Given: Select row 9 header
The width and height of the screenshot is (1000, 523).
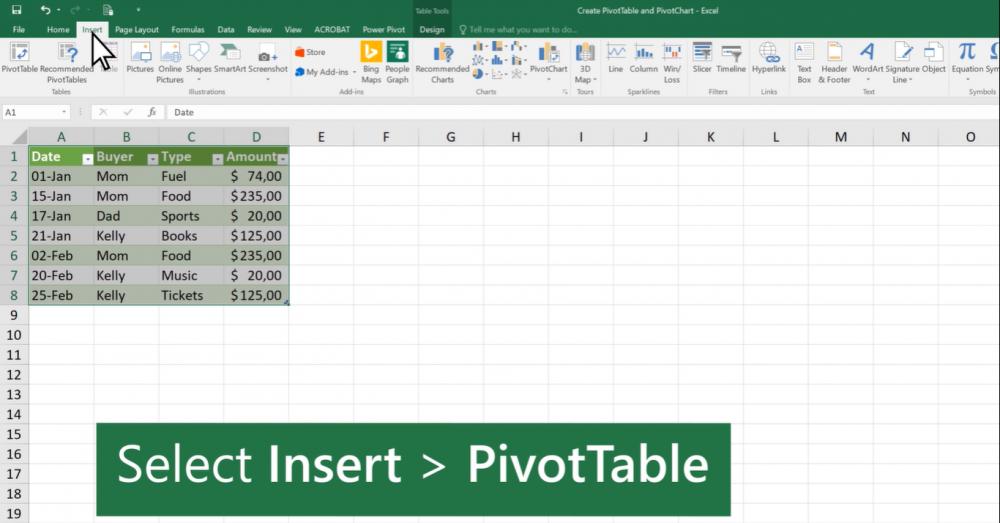Looking at the screenshot, I should pyautogui.click(x=13, y=315).
